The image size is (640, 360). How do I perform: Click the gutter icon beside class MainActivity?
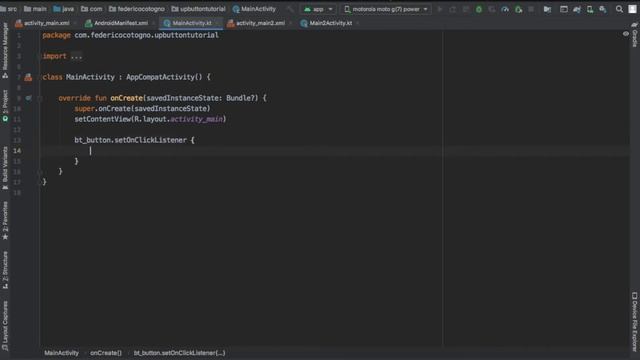pos(28,77)
